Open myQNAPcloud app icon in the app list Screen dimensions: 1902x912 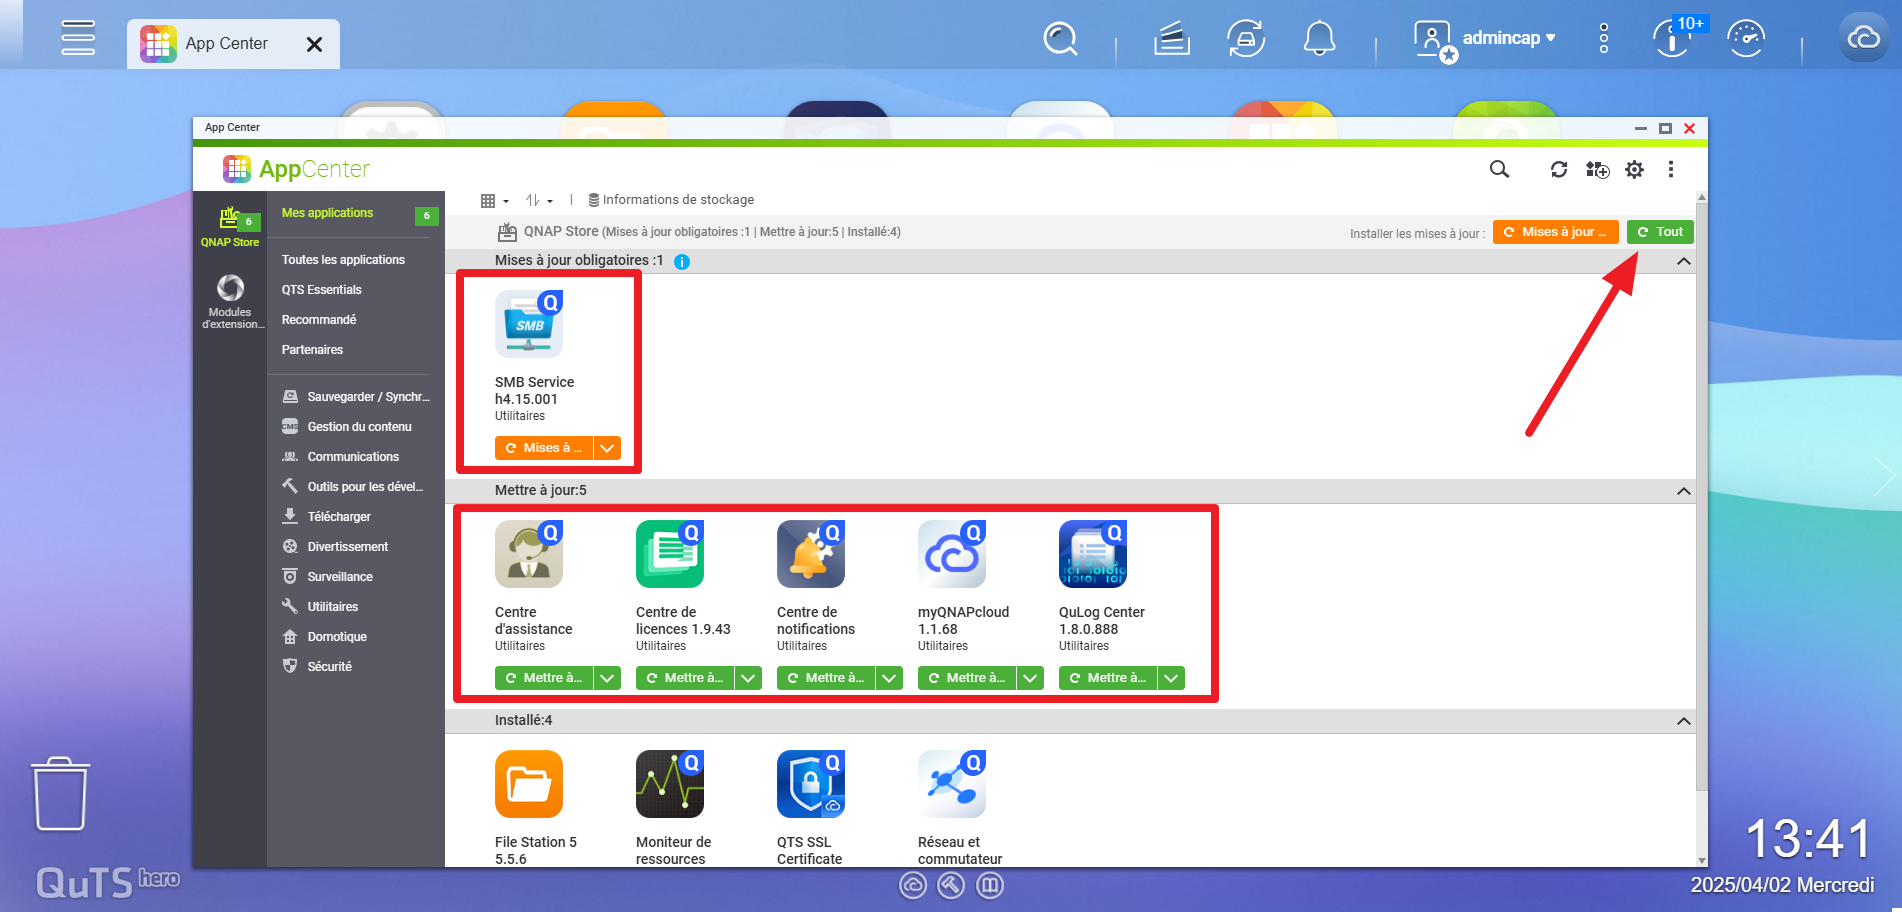click(952, 554)
